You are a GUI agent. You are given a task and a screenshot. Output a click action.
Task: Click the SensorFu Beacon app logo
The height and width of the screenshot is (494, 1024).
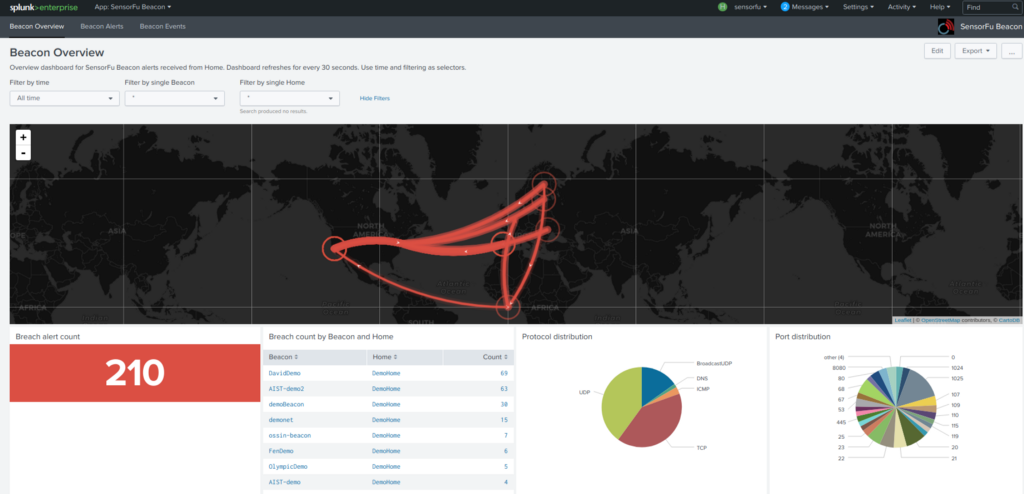click(x=944, y=27)
